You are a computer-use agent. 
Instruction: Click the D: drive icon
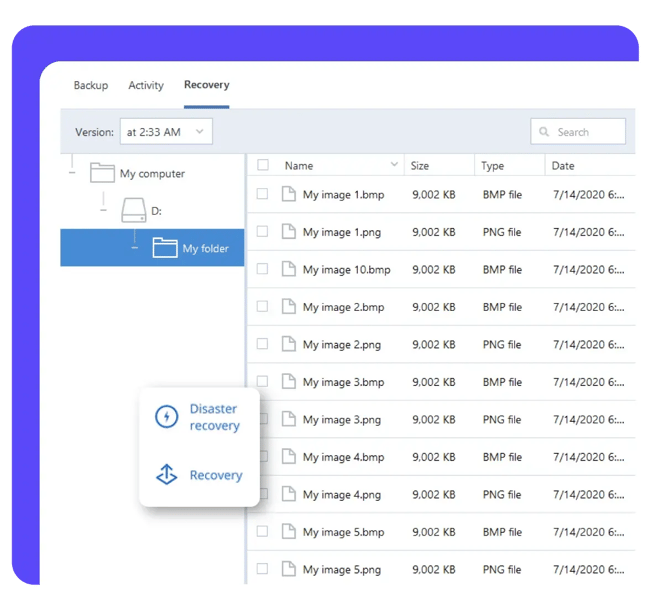click(133, 211)
